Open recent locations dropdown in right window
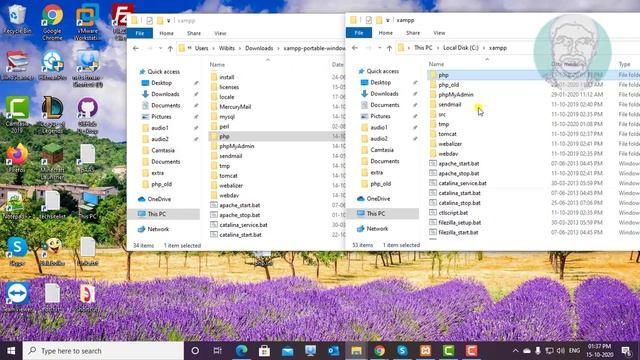This screenshot has height=360, width=640. (380, 48)
